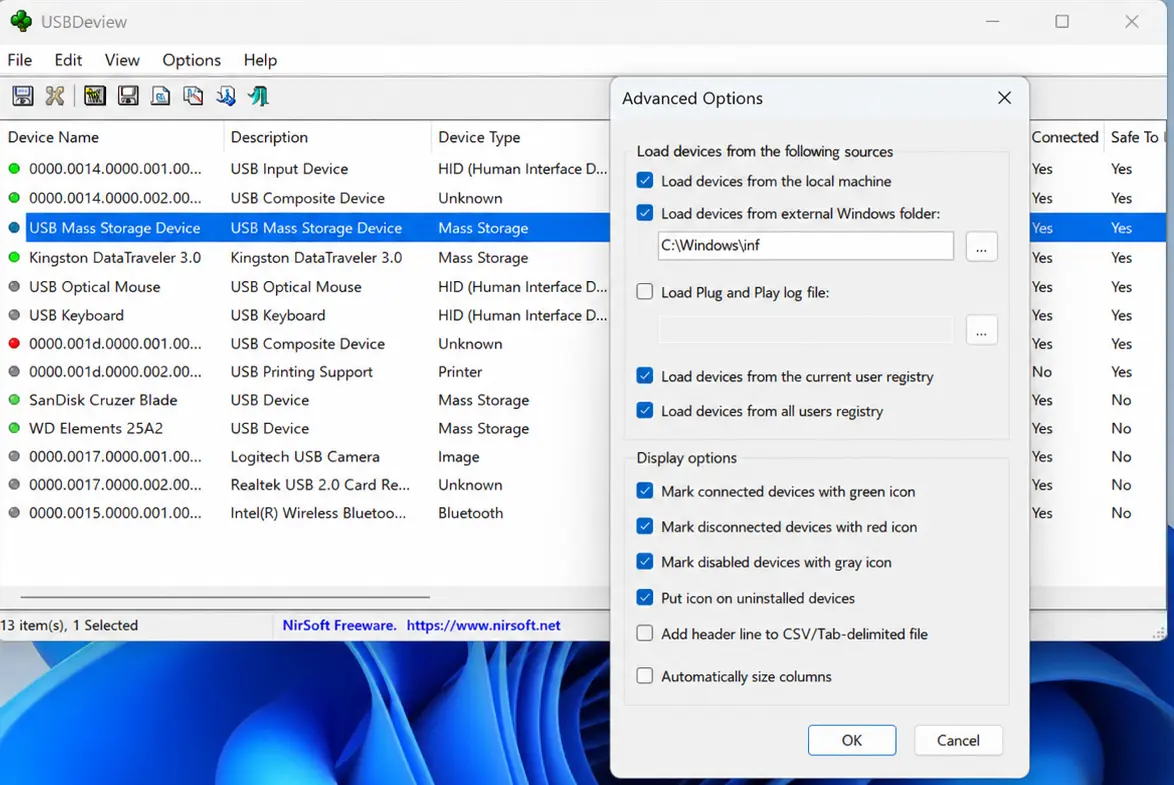The image size is (1174, 785).
Task: Open the File menu
Action: click(x=19, y=60)
